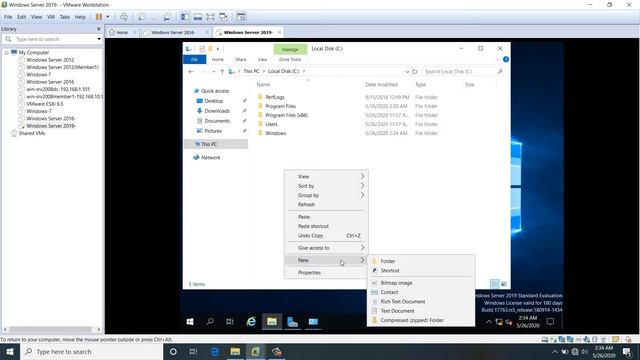Open the Library search dropdown arrow
The height and width of the screenshot is (360, 640).
point(99,39)
